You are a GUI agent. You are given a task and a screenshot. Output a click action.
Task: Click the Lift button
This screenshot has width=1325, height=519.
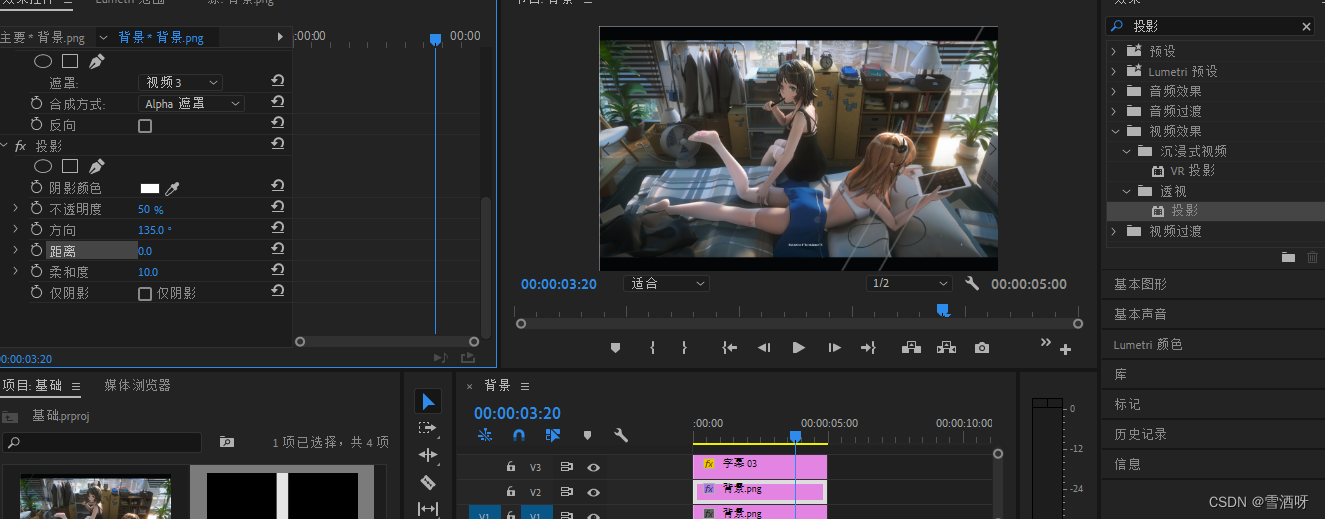911,348
